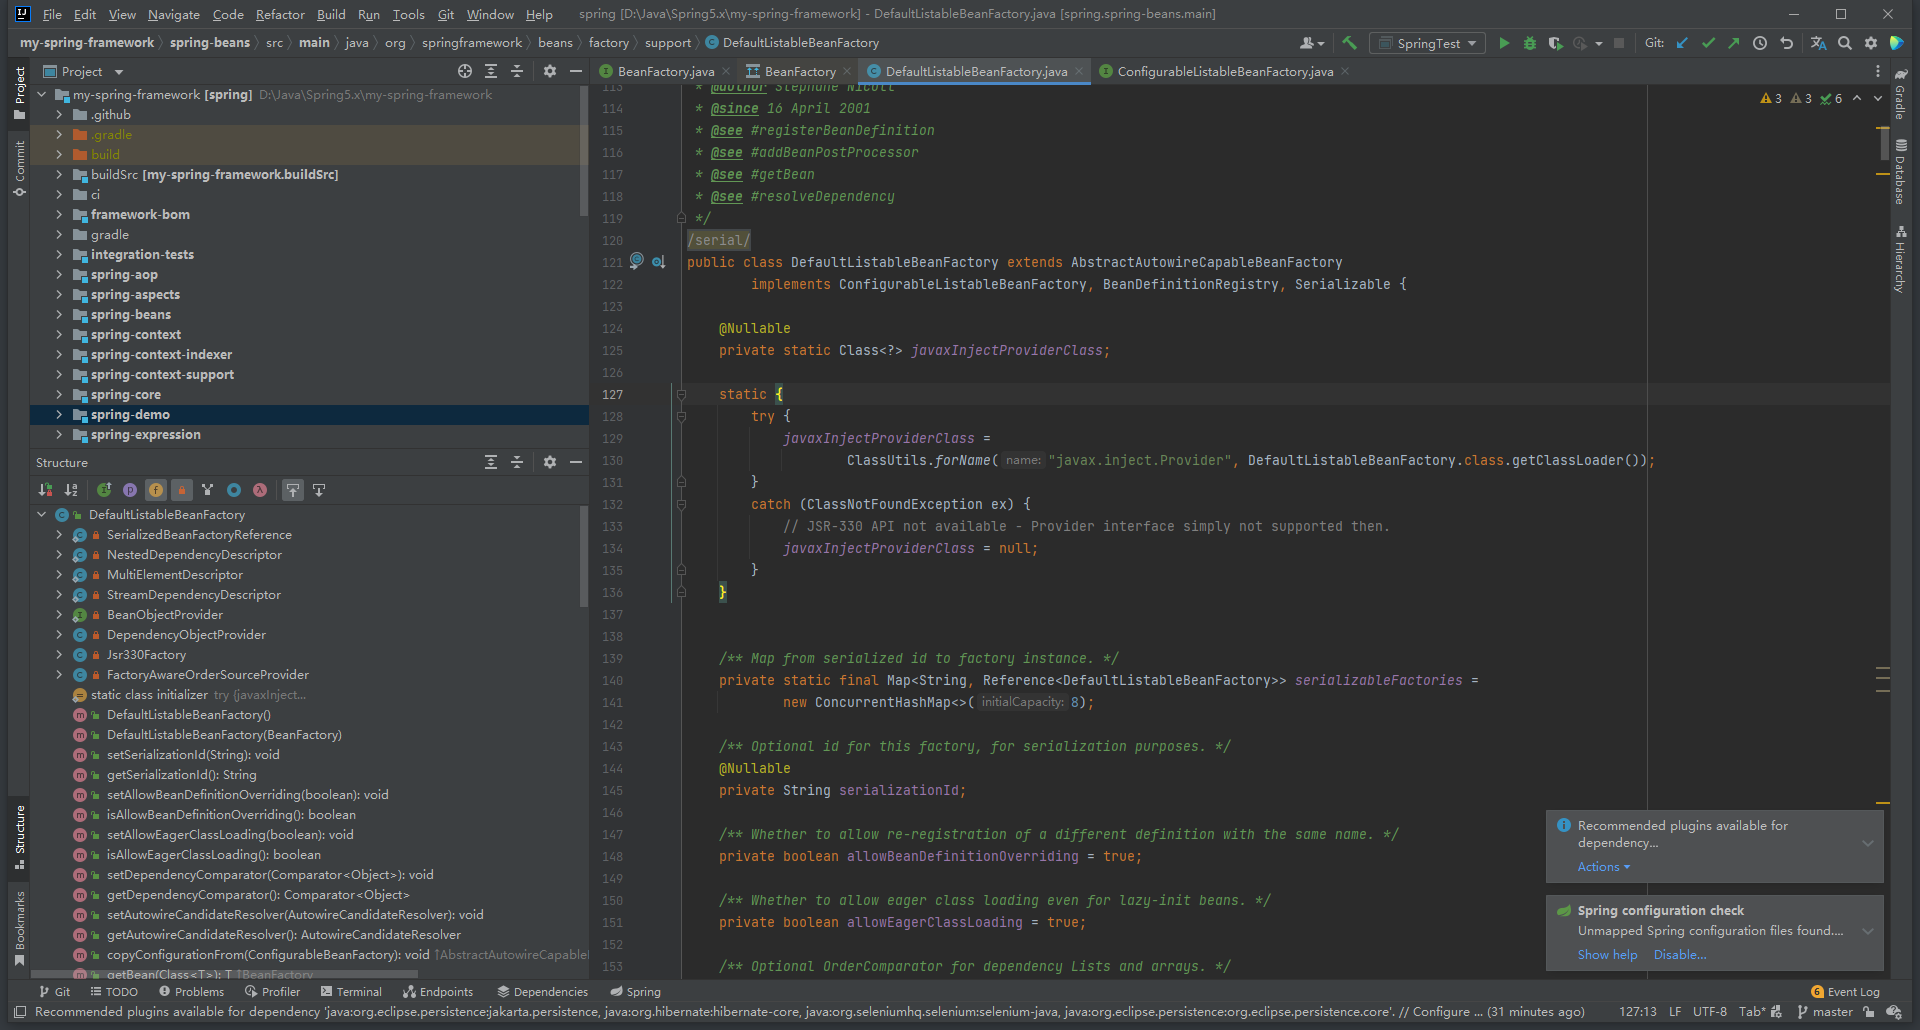The width and height of the screenshot is (1920, 1030).
Task: Open IDE settings gear in main toolbar
Action: (1870, 43)
